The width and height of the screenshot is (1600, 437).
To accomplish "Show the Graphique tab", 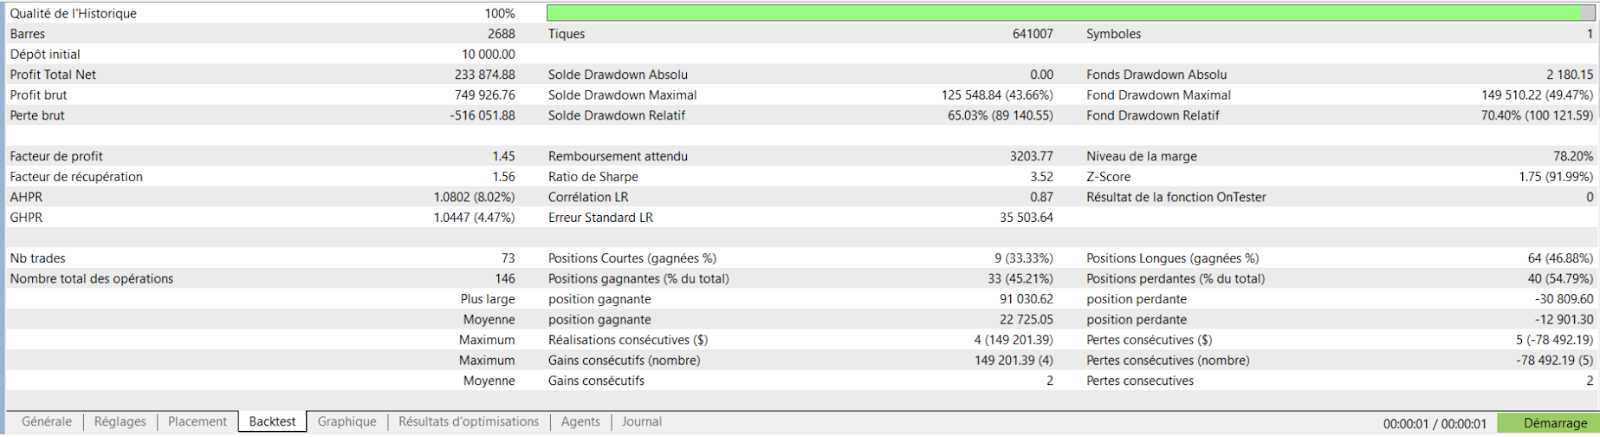I will click(347, 422).
